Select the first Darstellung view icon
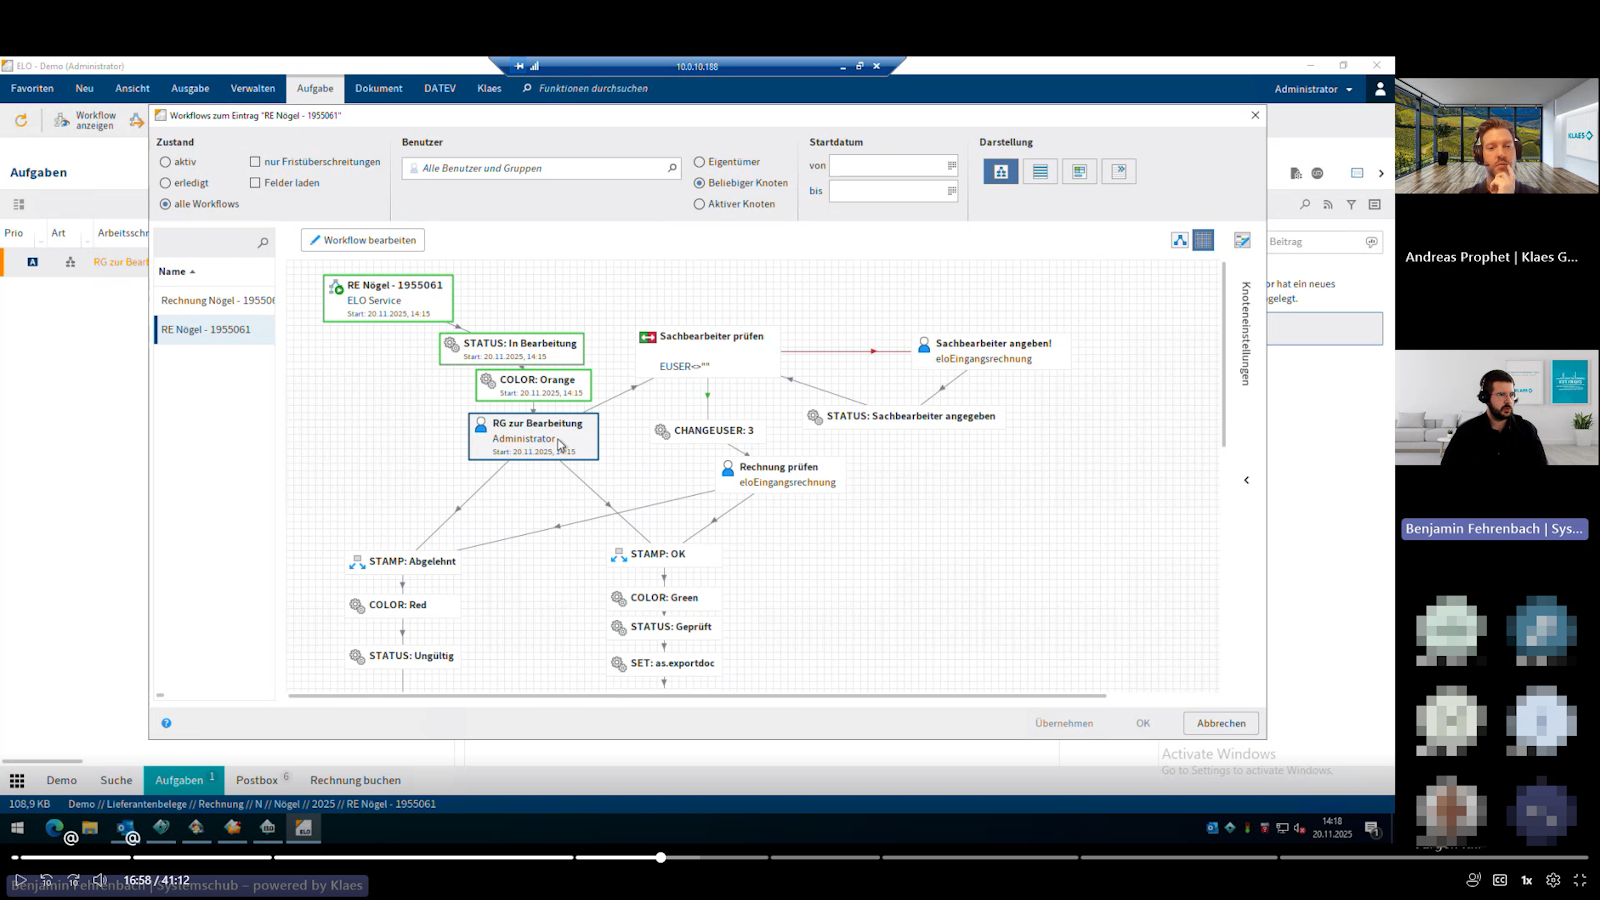This screenshot has height=900, width=1600. 1000,172
